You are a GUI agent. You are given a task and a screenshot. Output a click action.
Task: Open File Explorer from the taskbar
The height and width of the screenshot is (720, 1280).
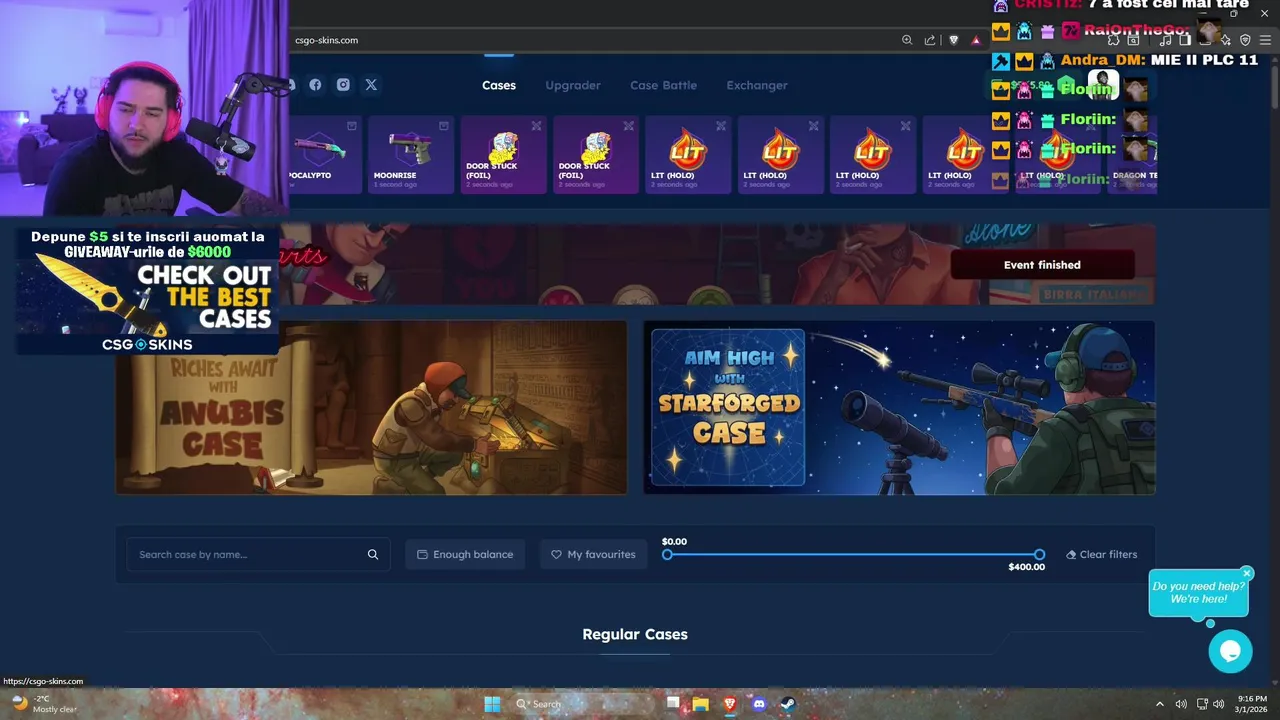click(x=701, y=704)
